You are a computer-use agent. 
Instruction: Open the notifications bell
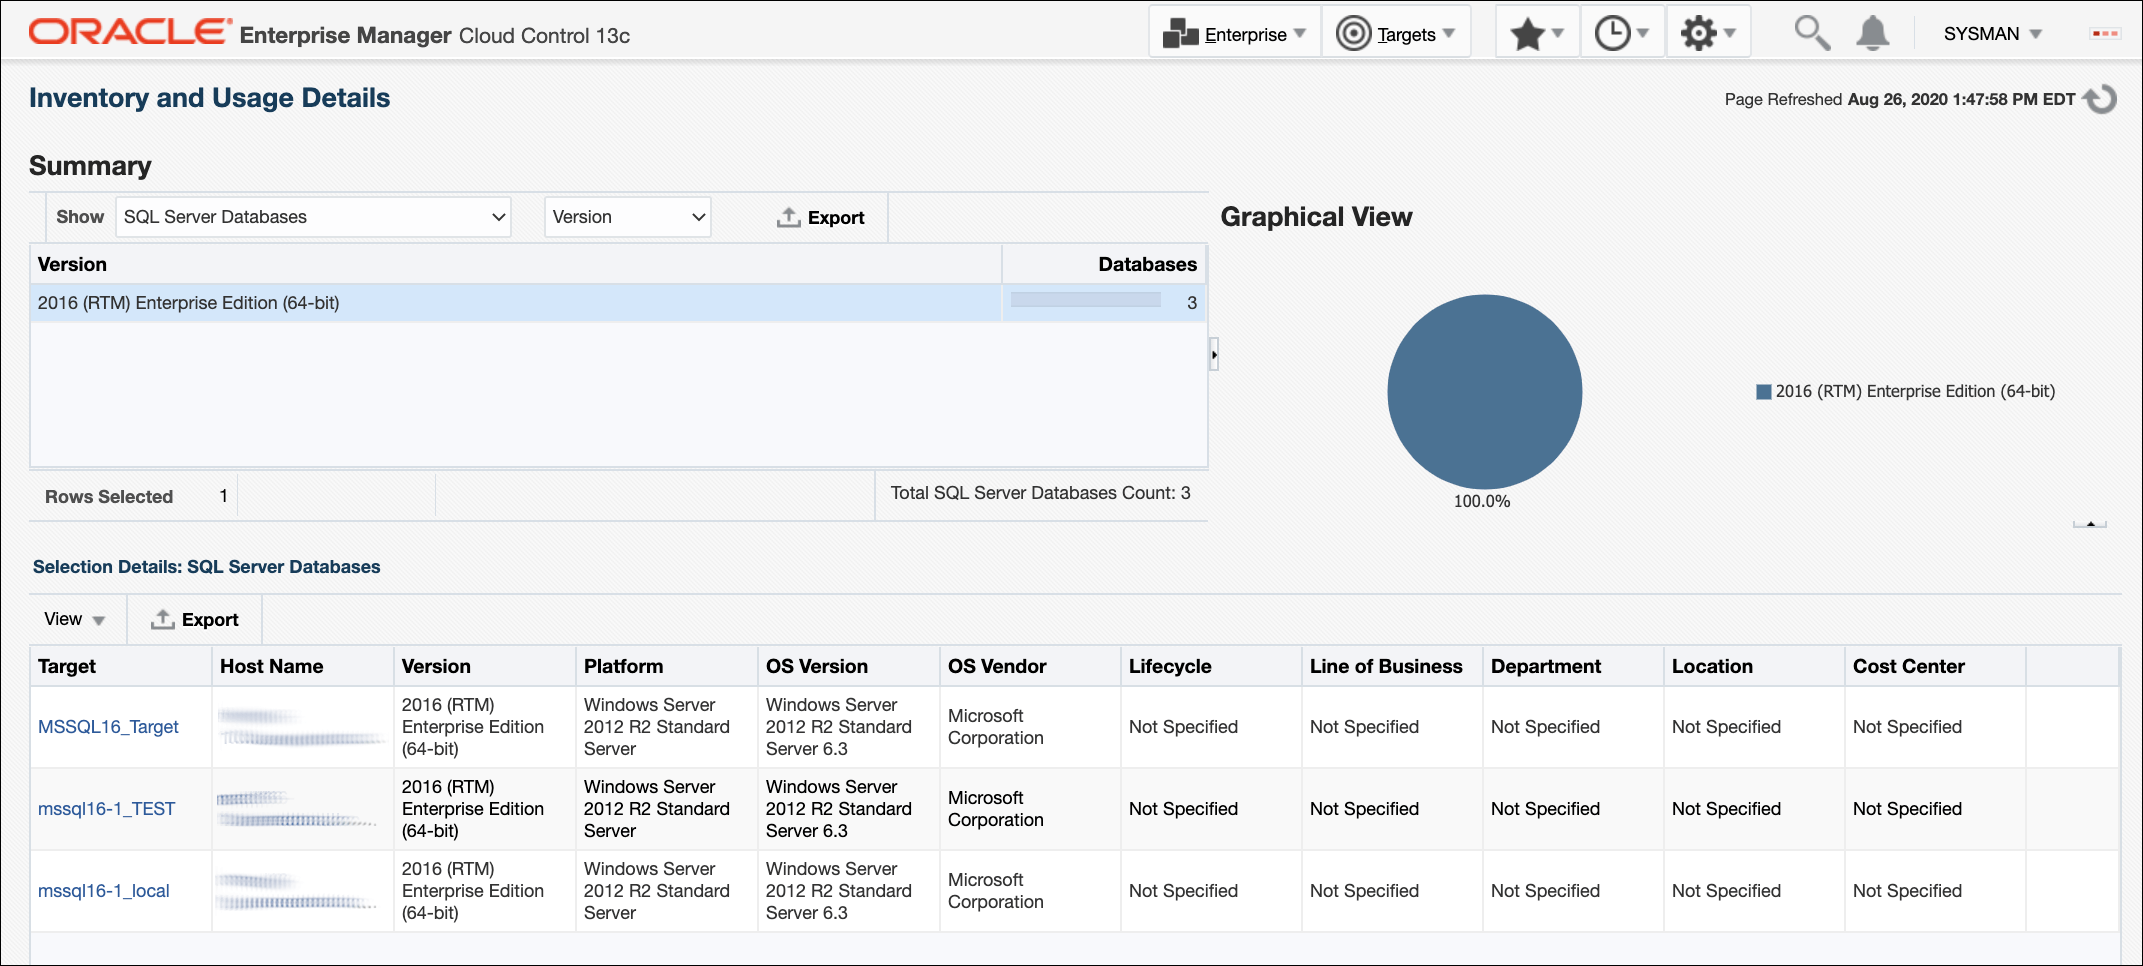[x=1872, y=33]
